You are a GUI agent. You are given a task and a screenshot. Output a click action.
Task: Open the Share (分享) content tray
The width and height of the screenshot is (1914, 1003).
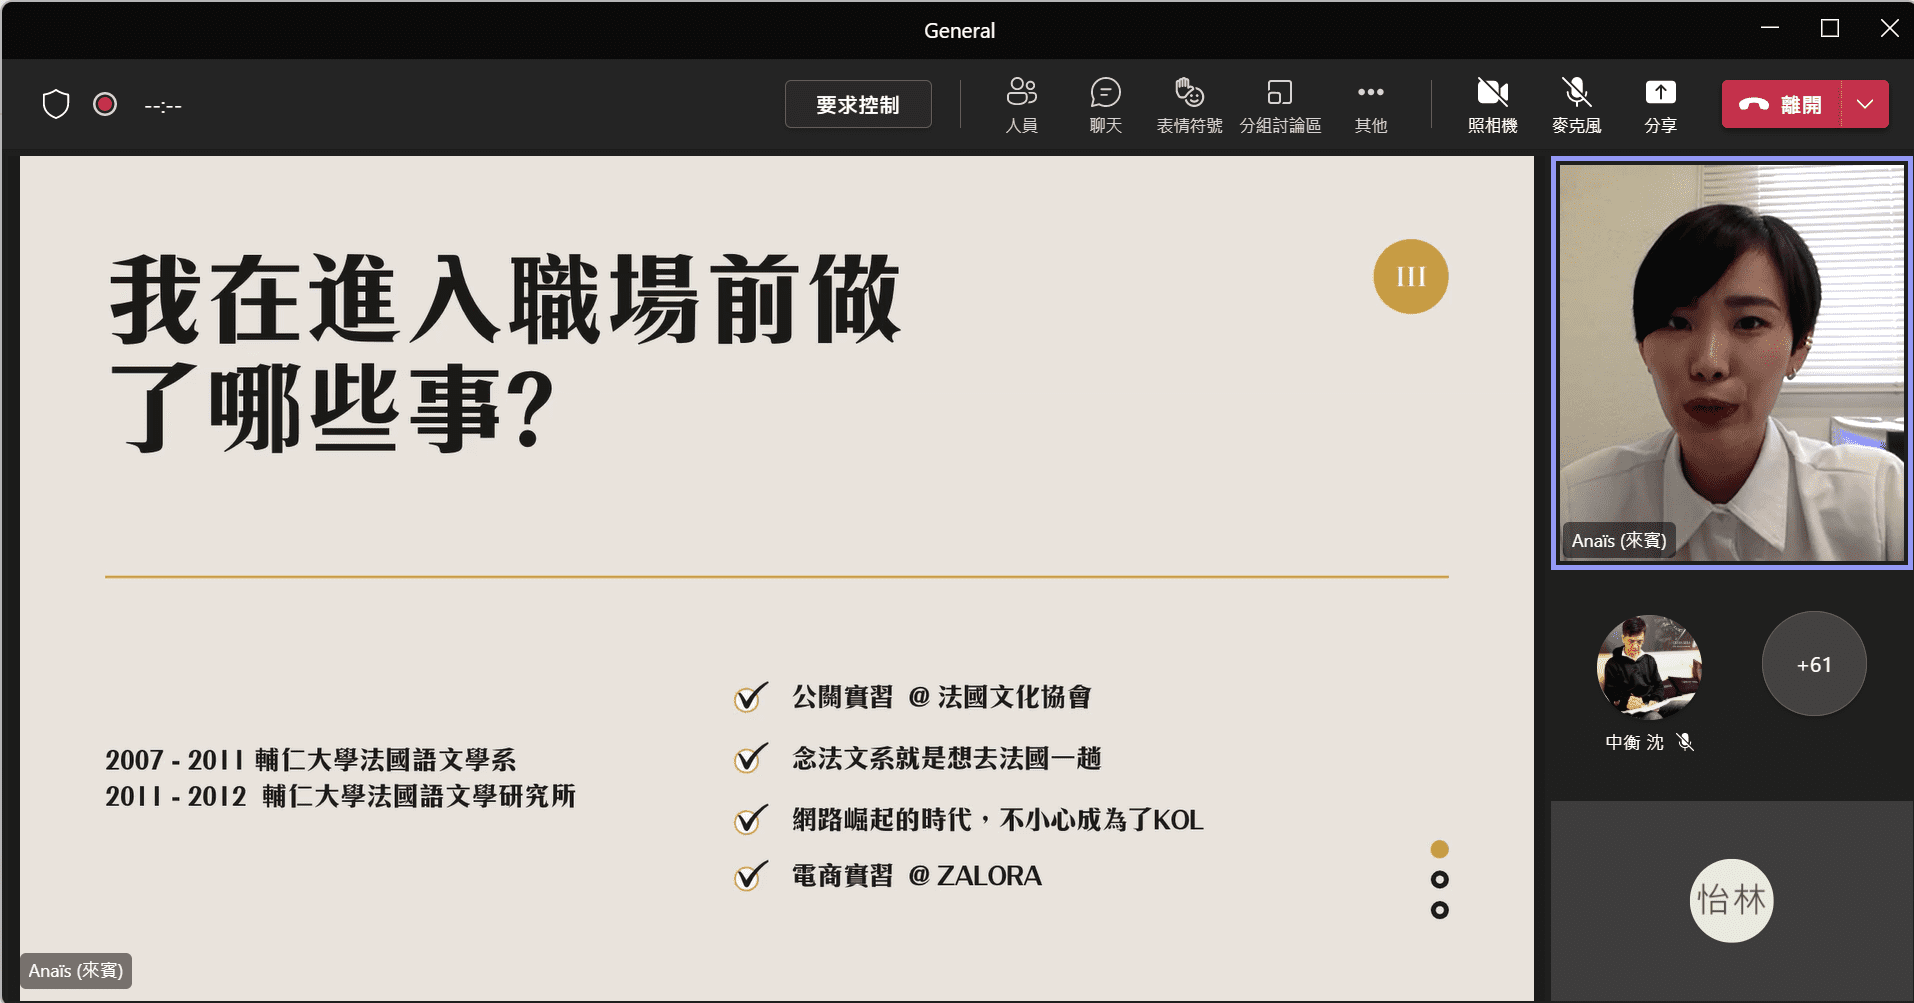pos(1660,105)
